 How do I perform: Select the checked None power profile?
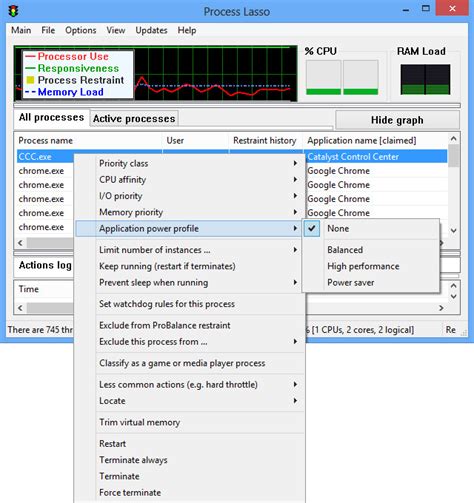pos(371,229)
